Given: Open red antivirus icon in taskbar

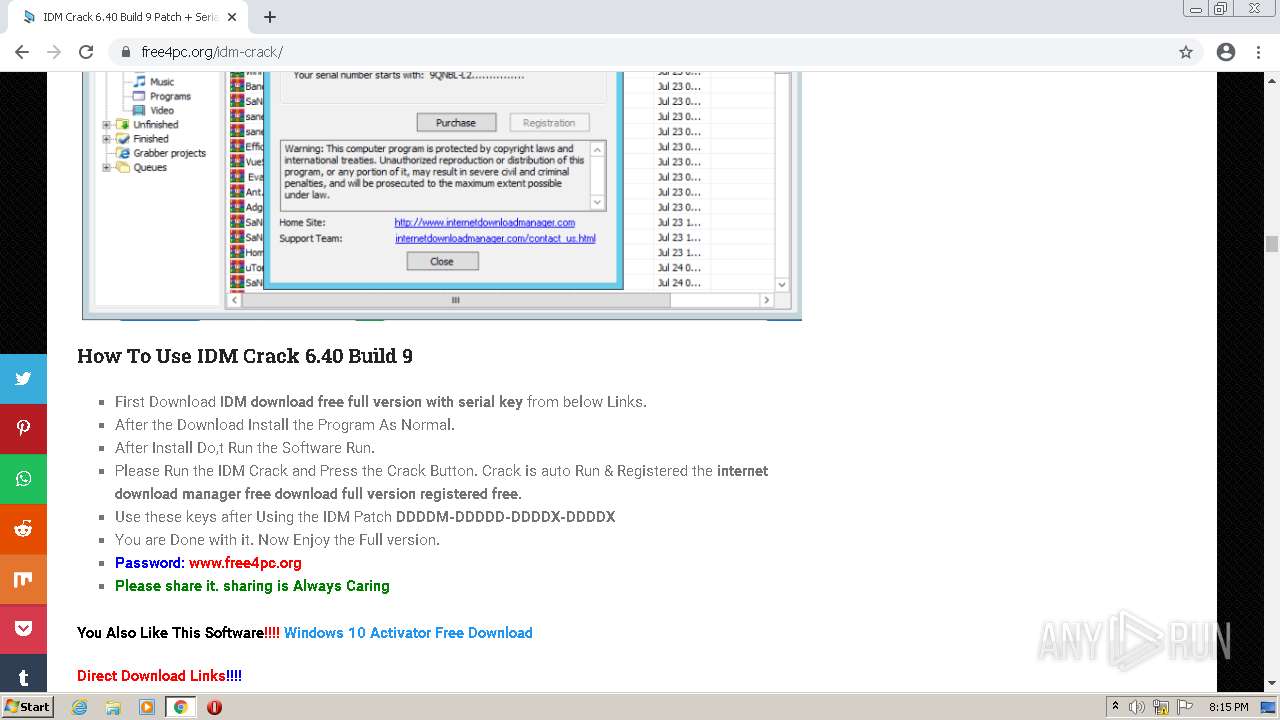Looking at the screenshot, I should coord(214,707).
